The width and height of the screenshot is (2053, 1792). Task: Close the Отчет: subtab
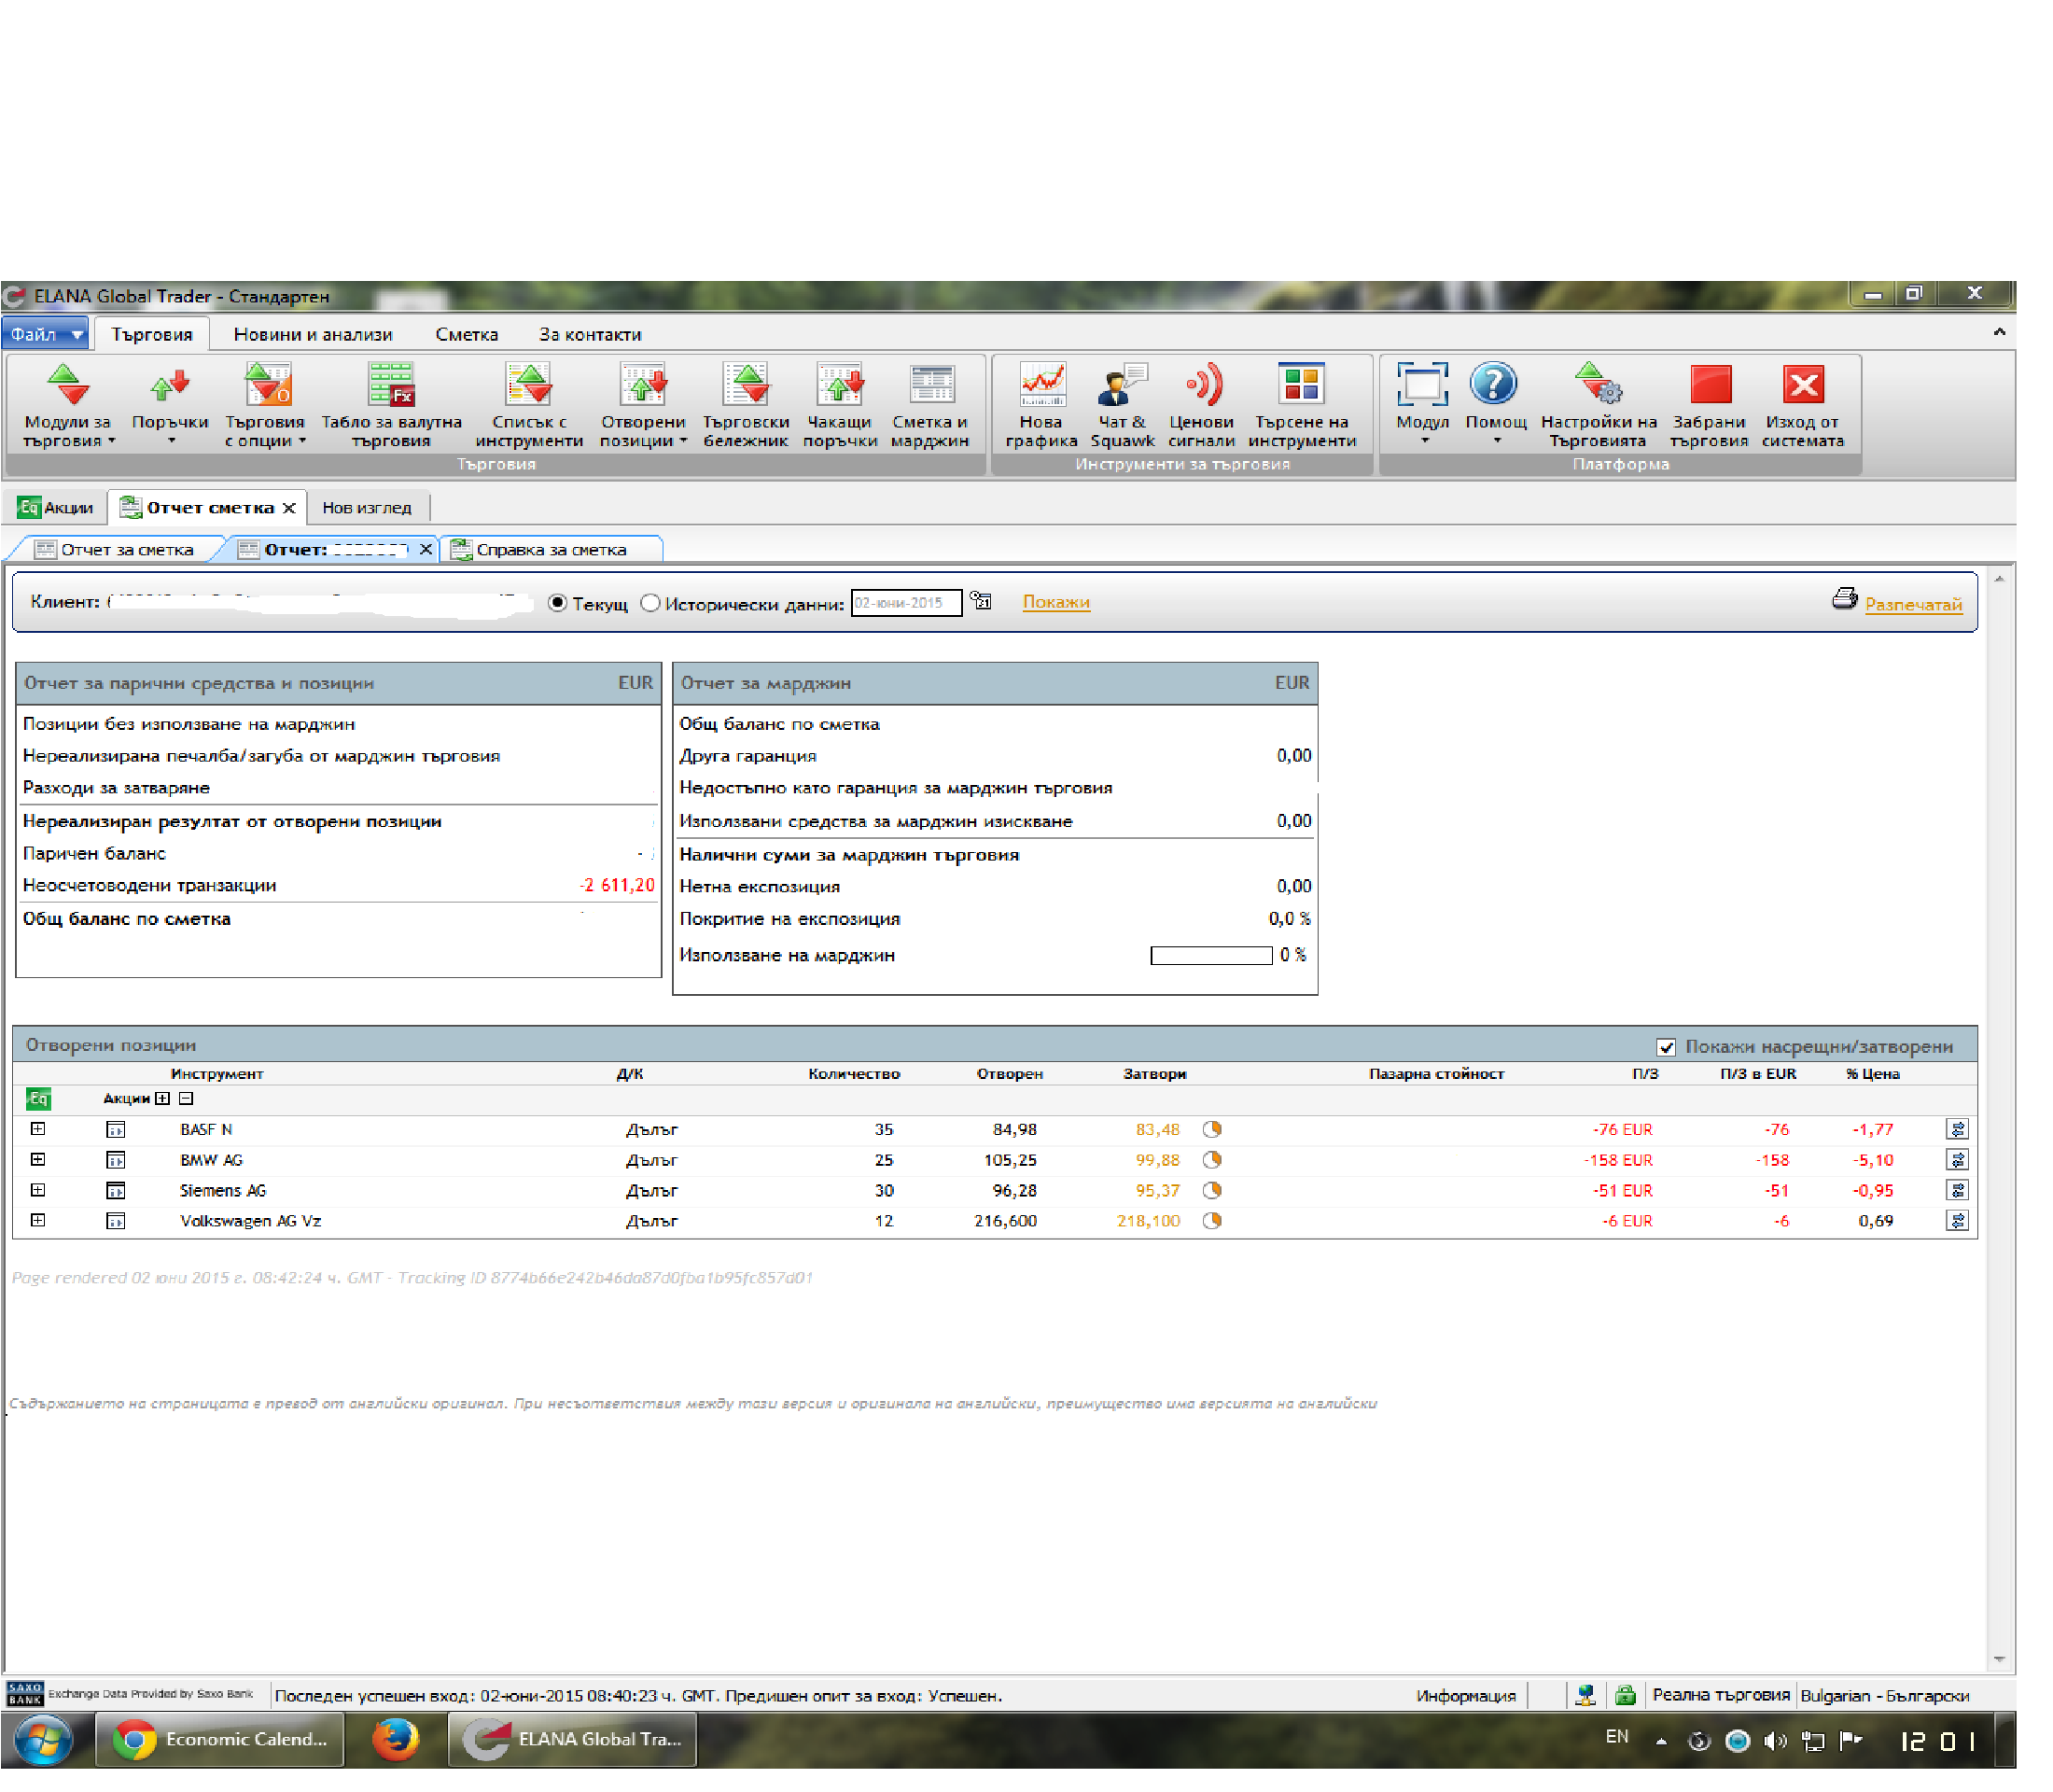coord(425,550)
